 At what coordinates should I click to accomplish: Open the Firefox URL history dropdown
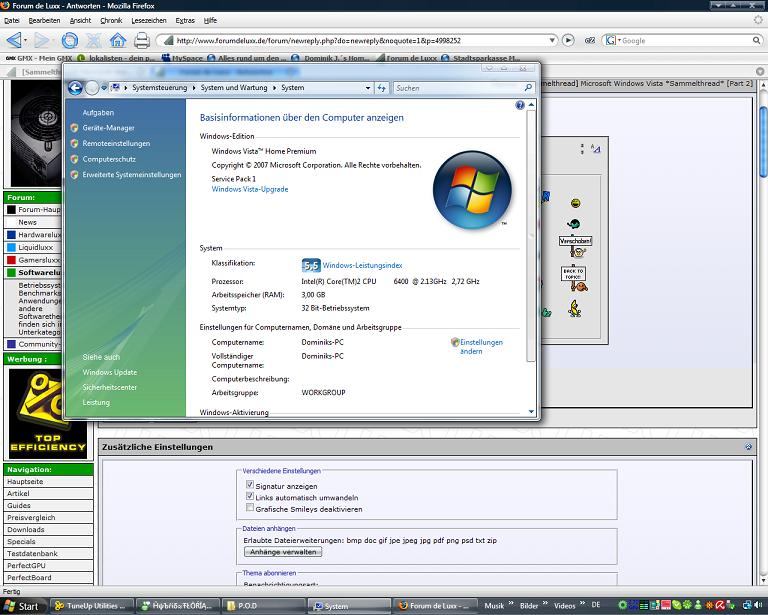[x=552, y=40]
